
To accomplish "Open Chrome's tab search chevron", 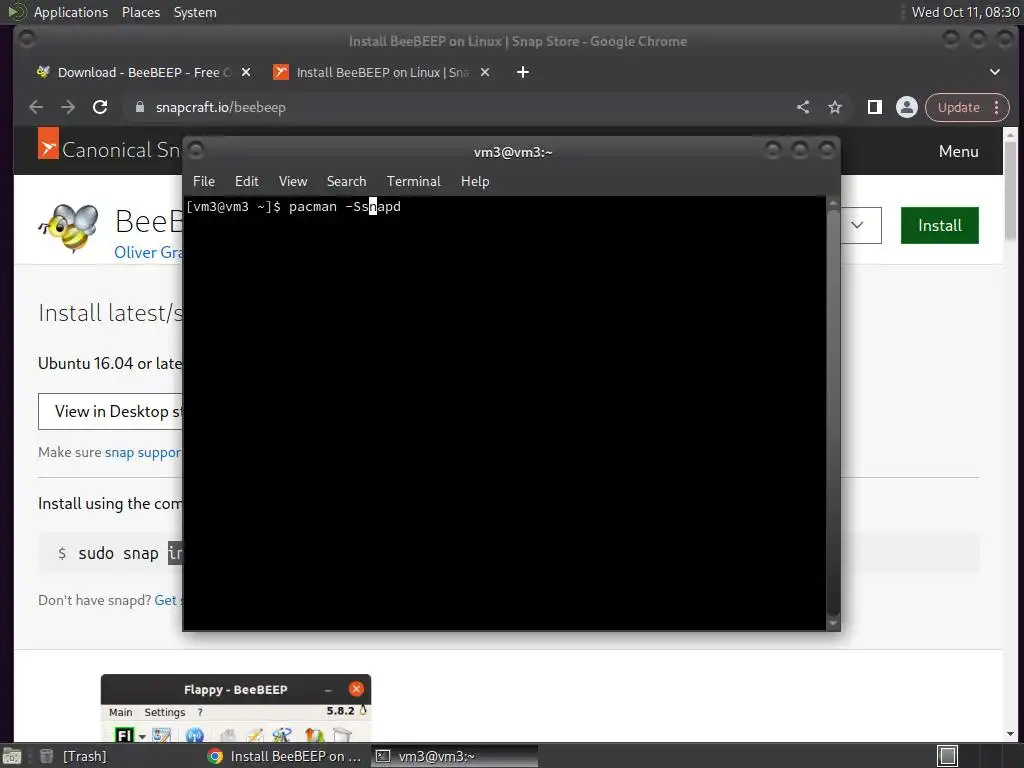I will click(x=995, y=72).
